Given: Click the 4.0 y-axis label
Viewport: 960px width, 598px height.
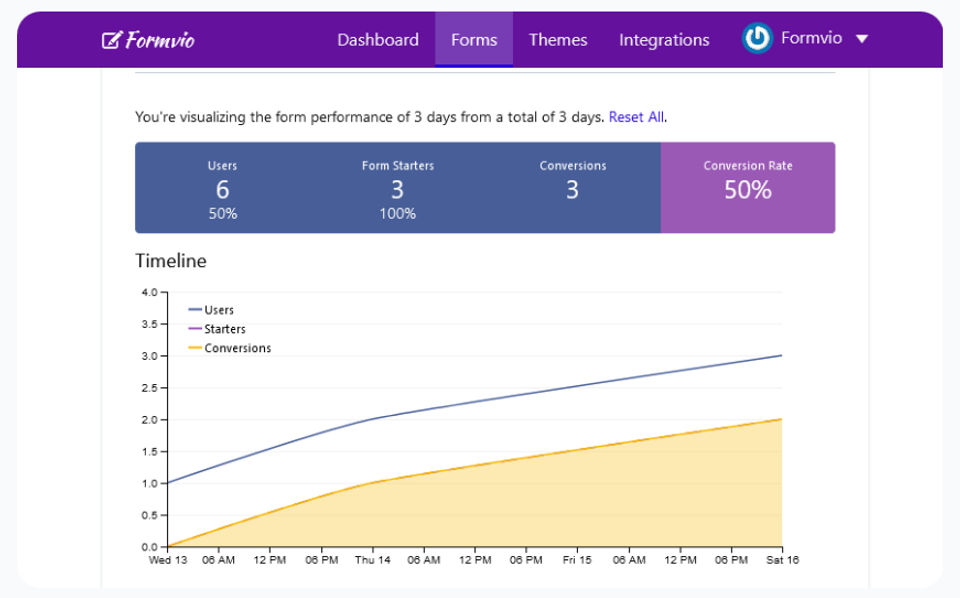Looking at the screenshot, I should [149, 292].
